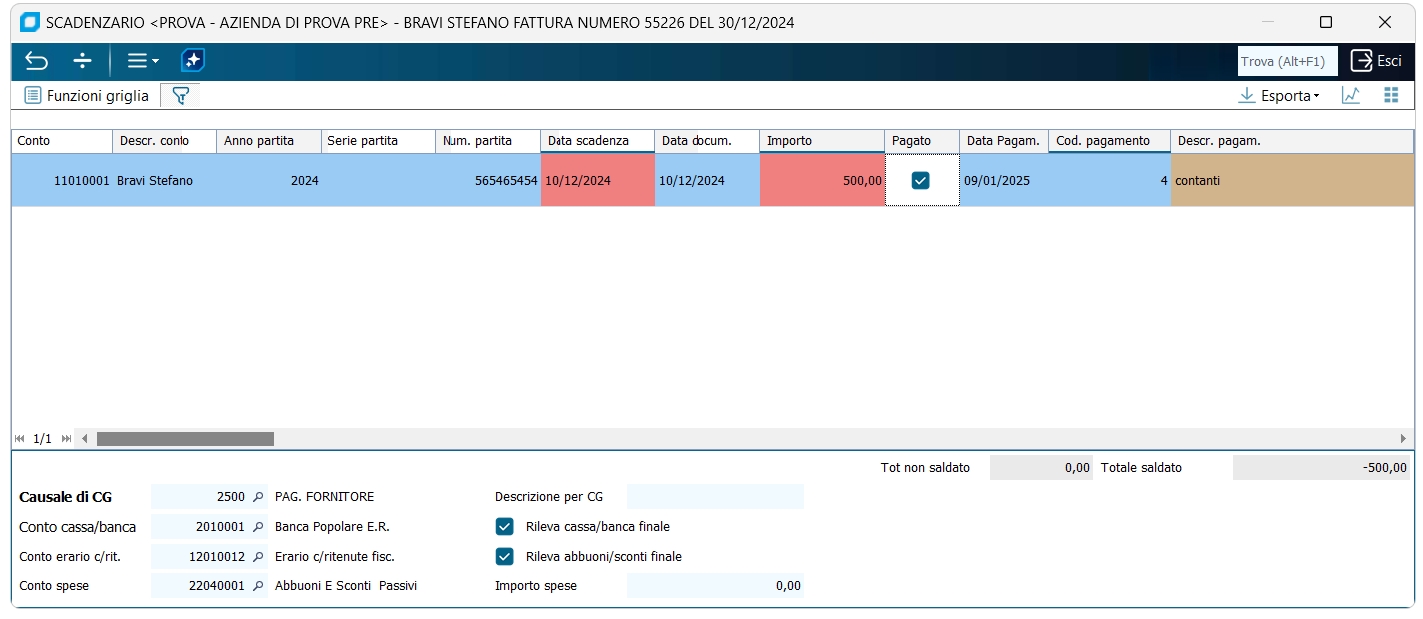Click magnifier lookup beside Conto cassa/banca
The width and height of the screenshot is (1423, 619).
point(257,527)
